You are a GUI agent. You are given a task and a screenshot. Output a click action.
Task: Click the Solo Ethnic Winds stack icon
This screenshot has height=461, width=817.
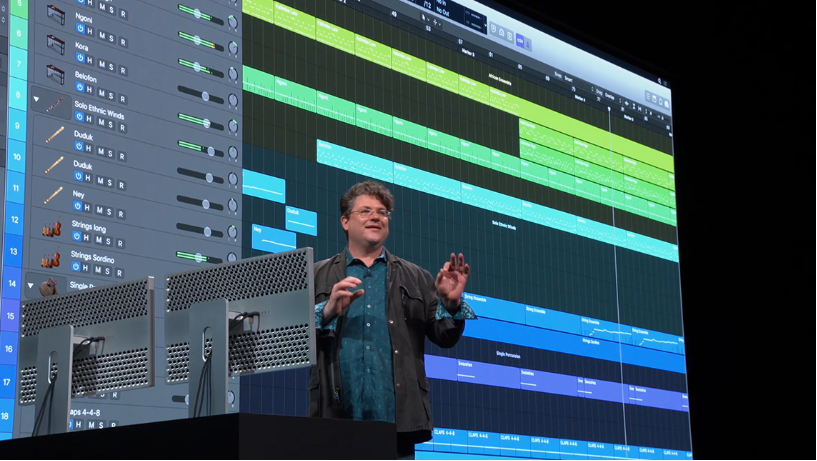[x=55, y=105]
